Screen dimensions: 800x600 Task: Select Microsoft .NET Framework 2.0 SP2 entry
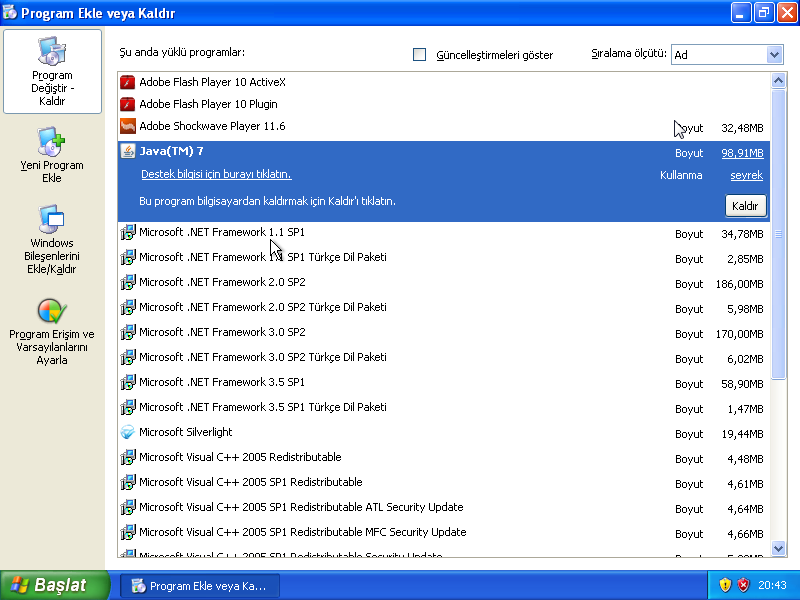coord(444,283)
